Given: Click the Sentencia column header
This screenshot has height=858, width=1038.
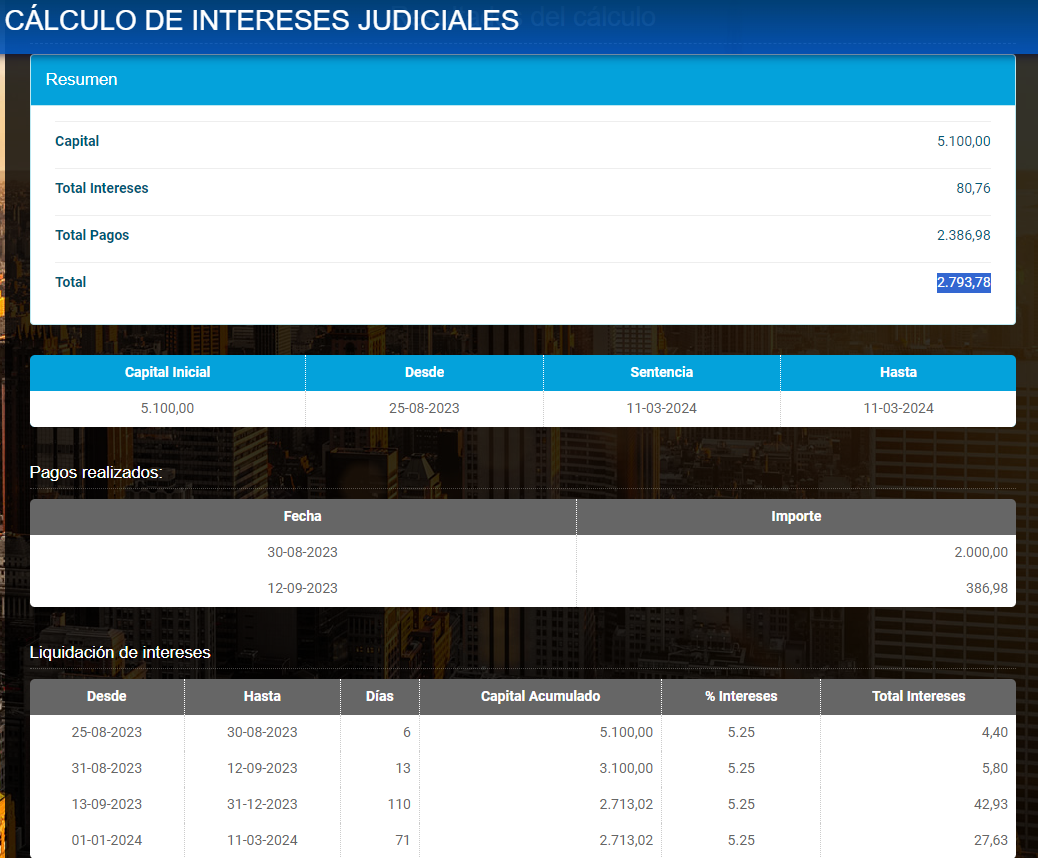Looking at the screenshot, I should (x=661, y=372).
